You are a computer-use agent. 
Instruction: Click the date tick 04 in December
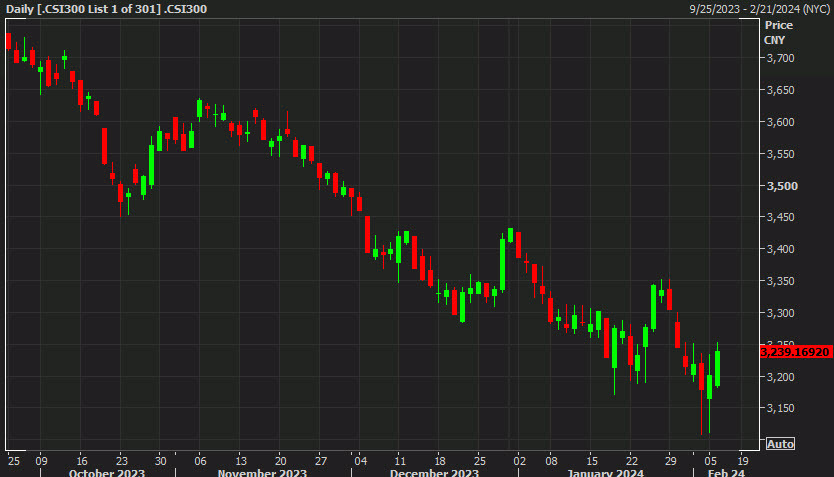361,461
